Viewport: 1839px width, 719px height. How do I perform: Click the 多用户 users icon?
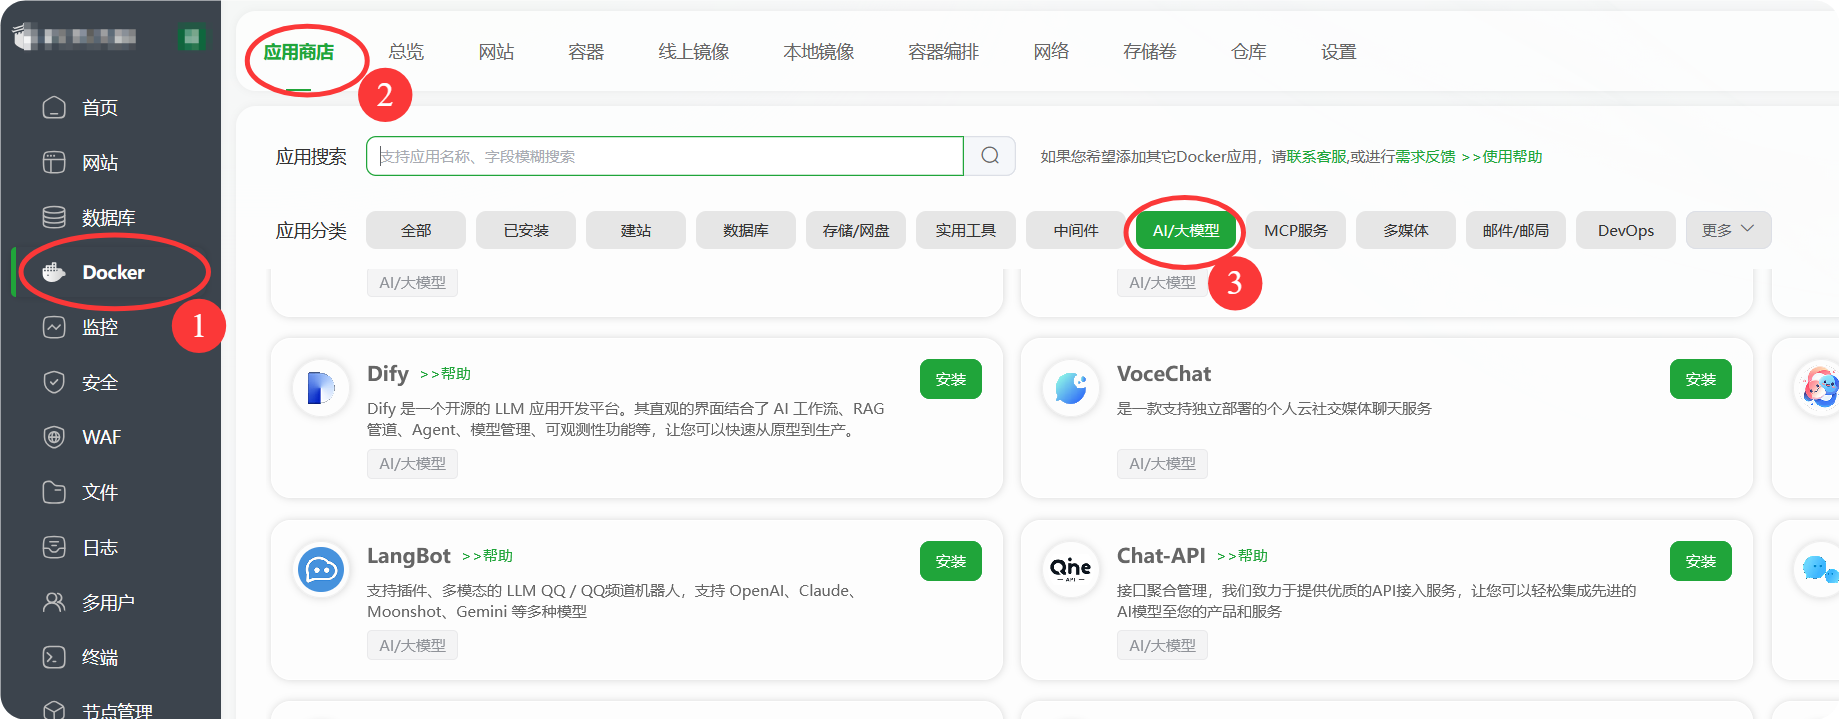(54, 602)
